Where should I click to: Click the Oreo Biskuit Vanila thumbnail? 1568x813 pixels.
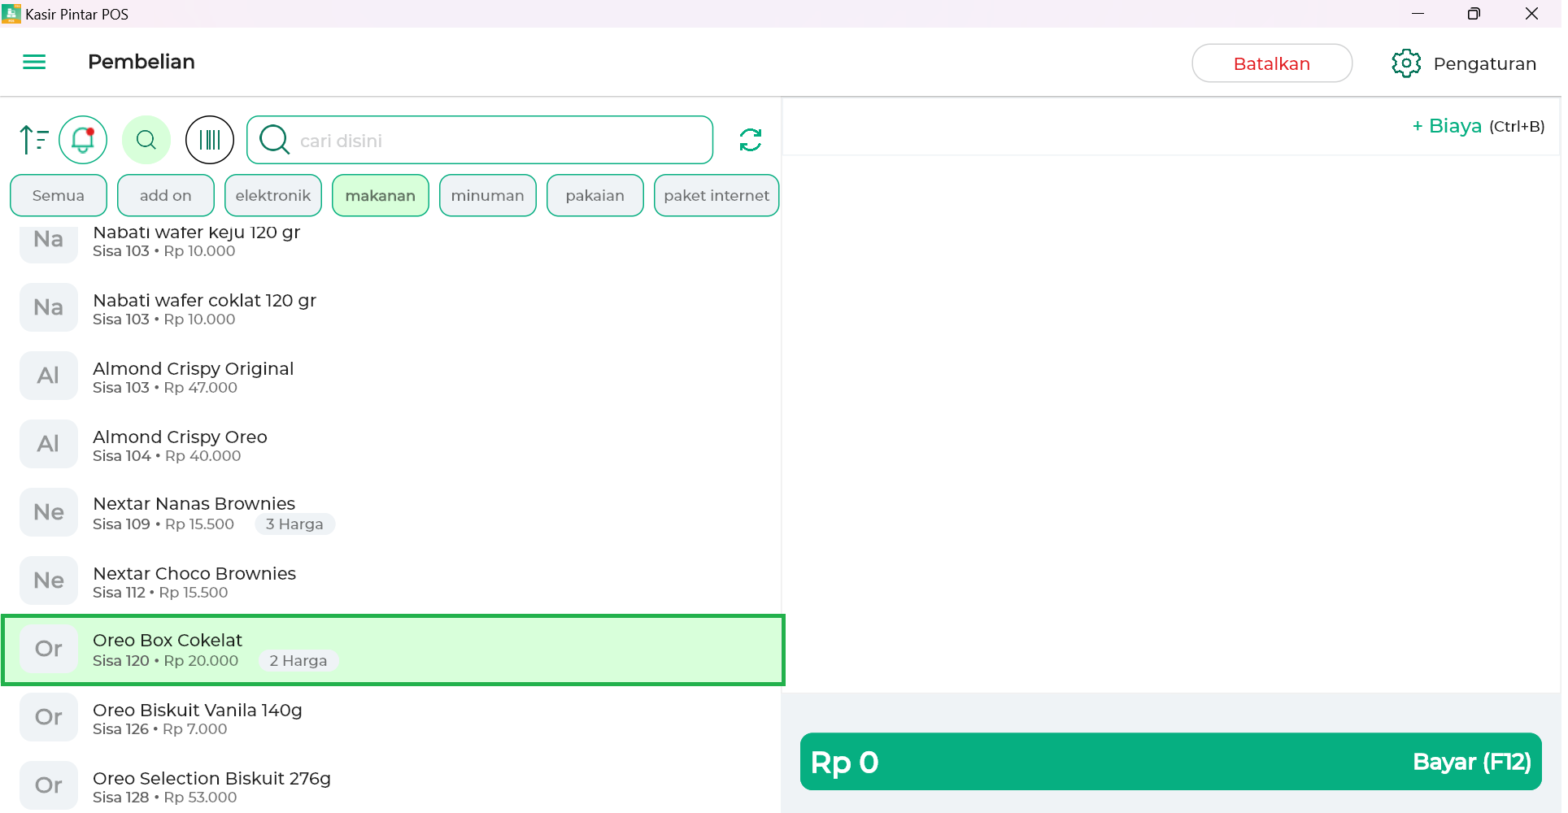point(48,717)
